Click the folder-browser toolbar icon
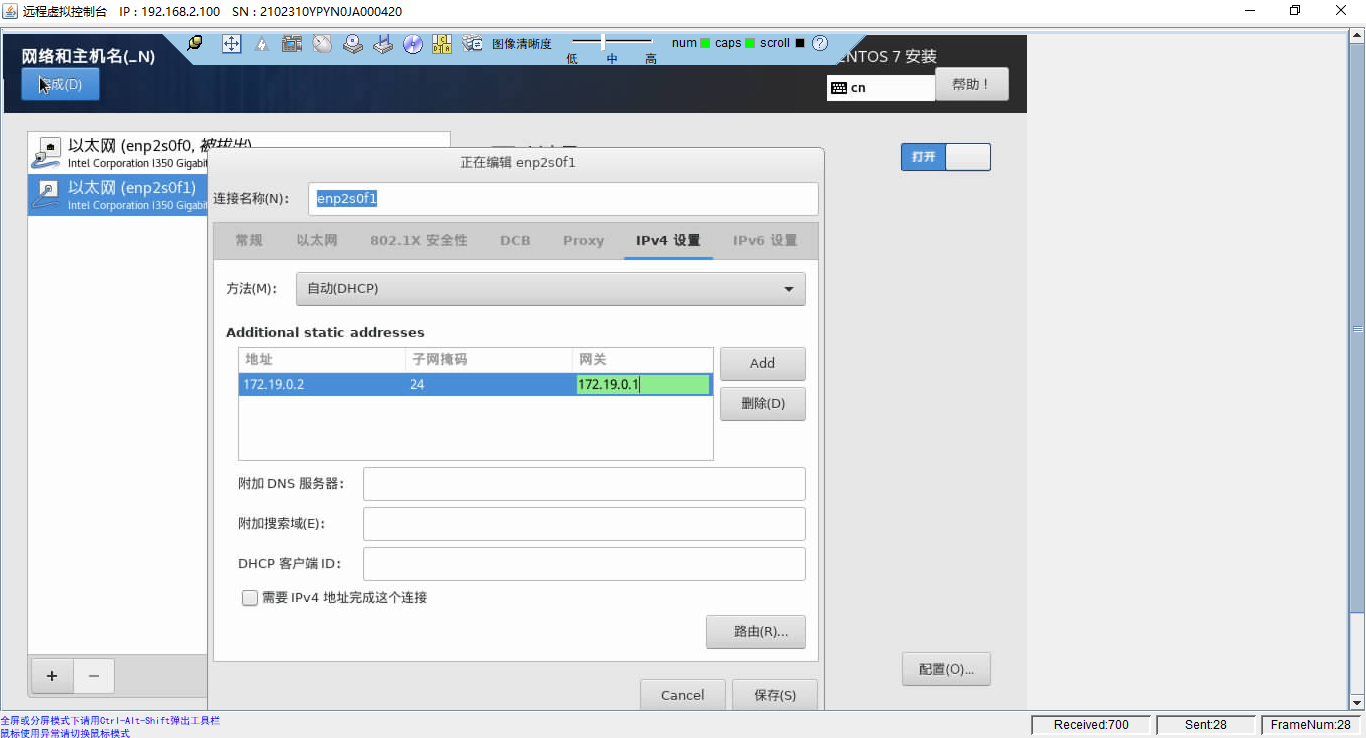The width and height of the screenshot is (1366, 738). 473,44
